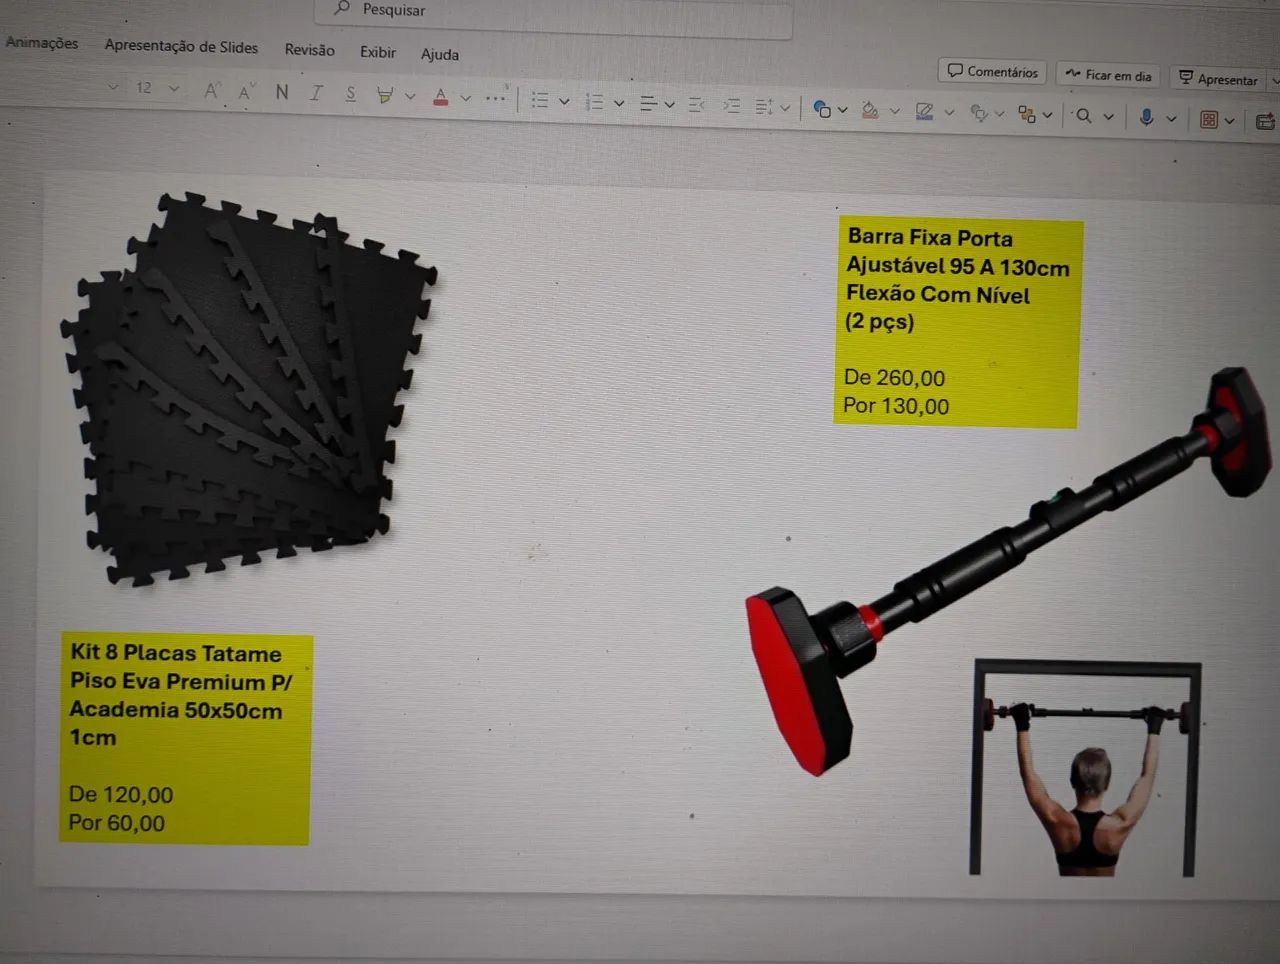Image resolution: width=1280 pixels, height=964 pixels.
Task: Expand the Shapes gallery dropdown
Action: [843, 110]
